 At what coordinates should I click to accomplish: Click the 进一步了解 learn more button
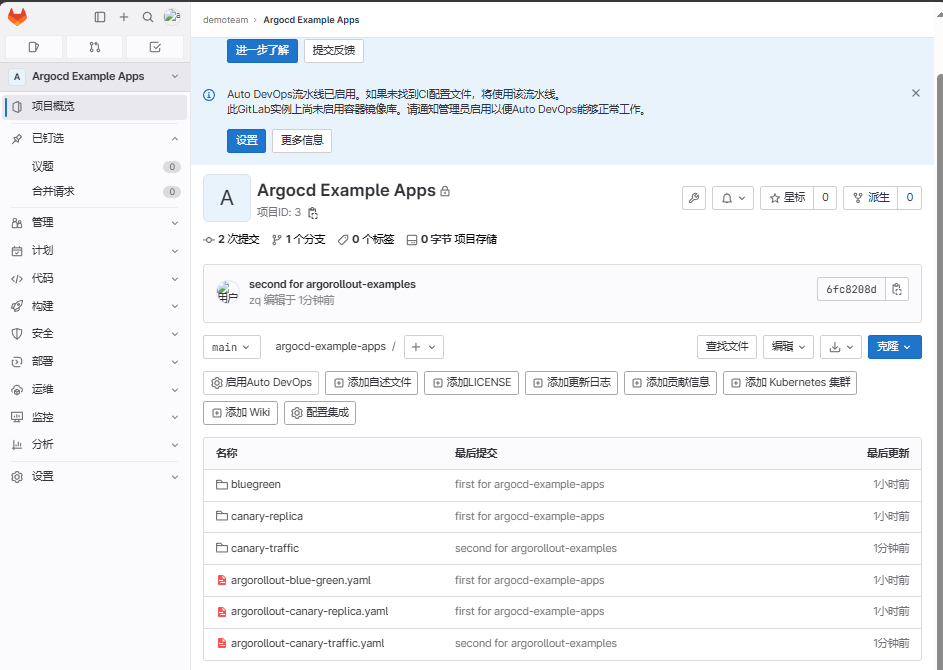[x=262, y=50]
